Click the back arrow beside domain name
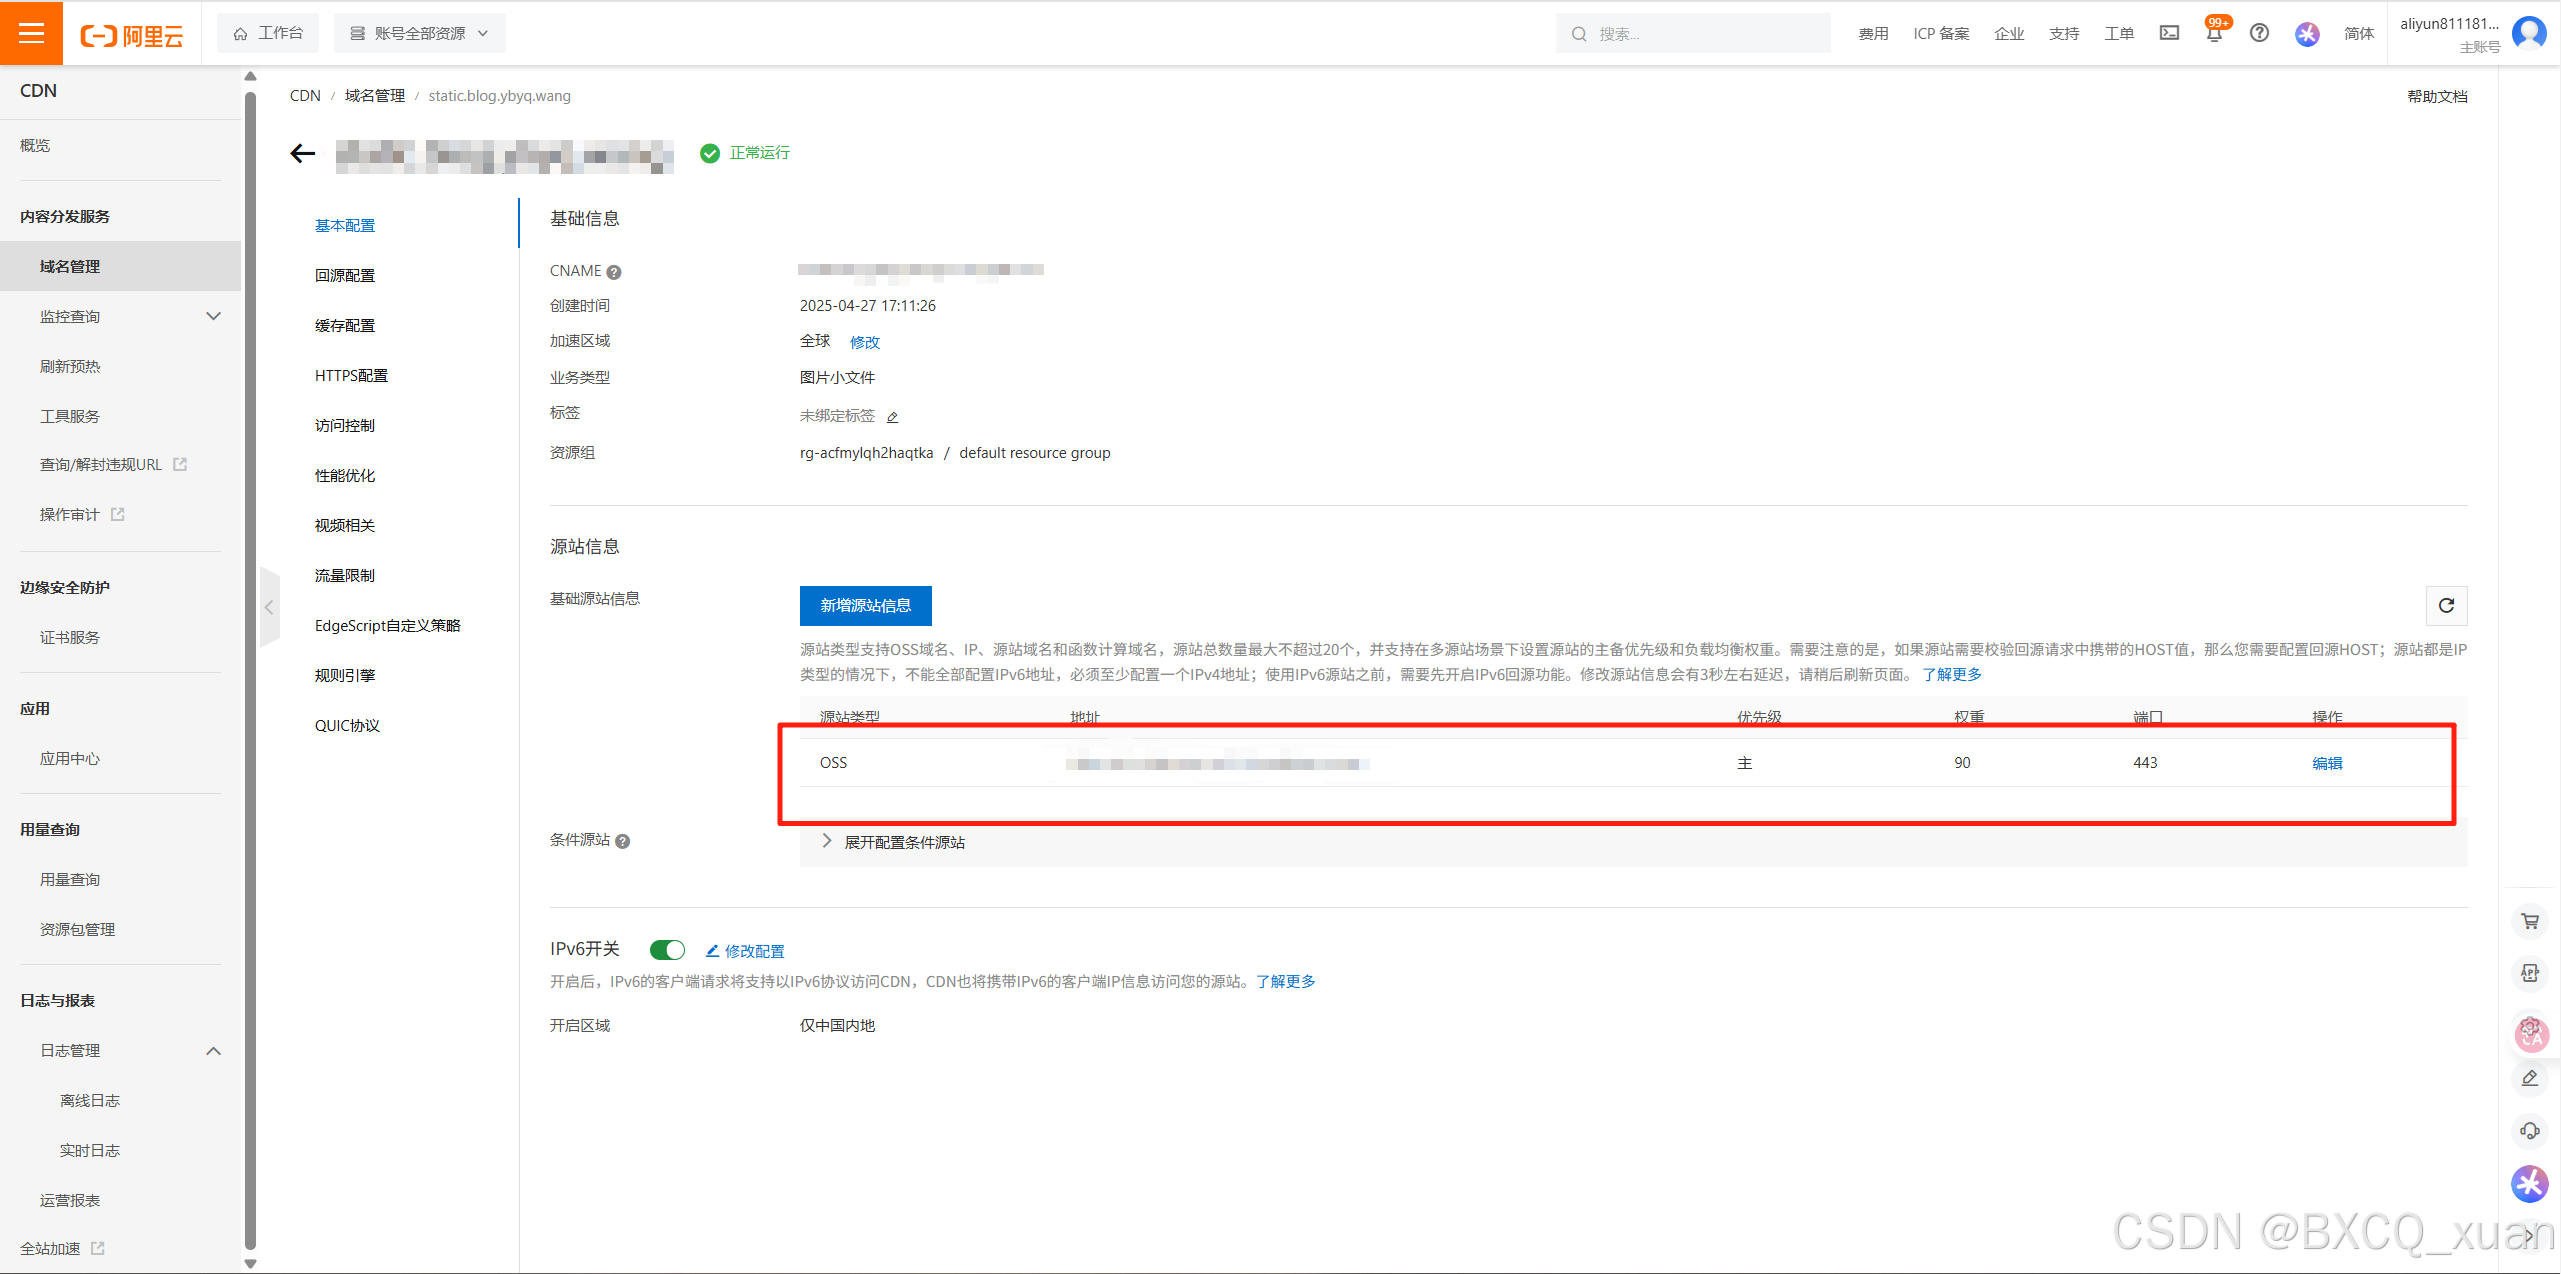 302,153
